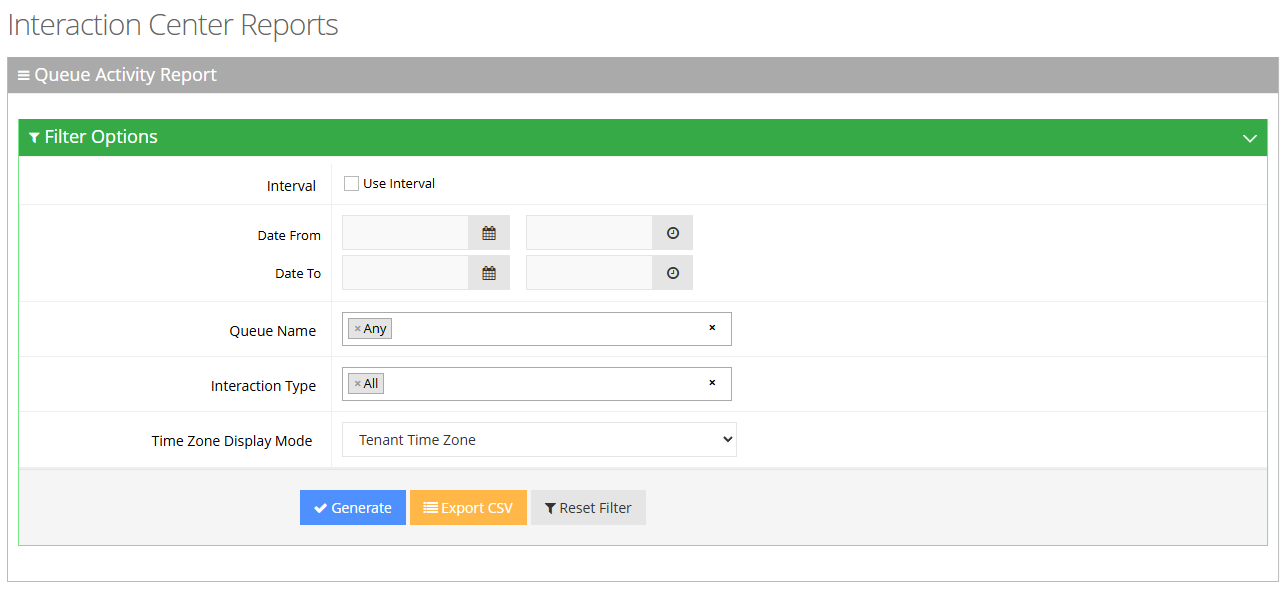The width and height of the screenshot is (1285, 593).
Task: Open the Time Zone Display Mode dropdown
Action: [539, 440]
